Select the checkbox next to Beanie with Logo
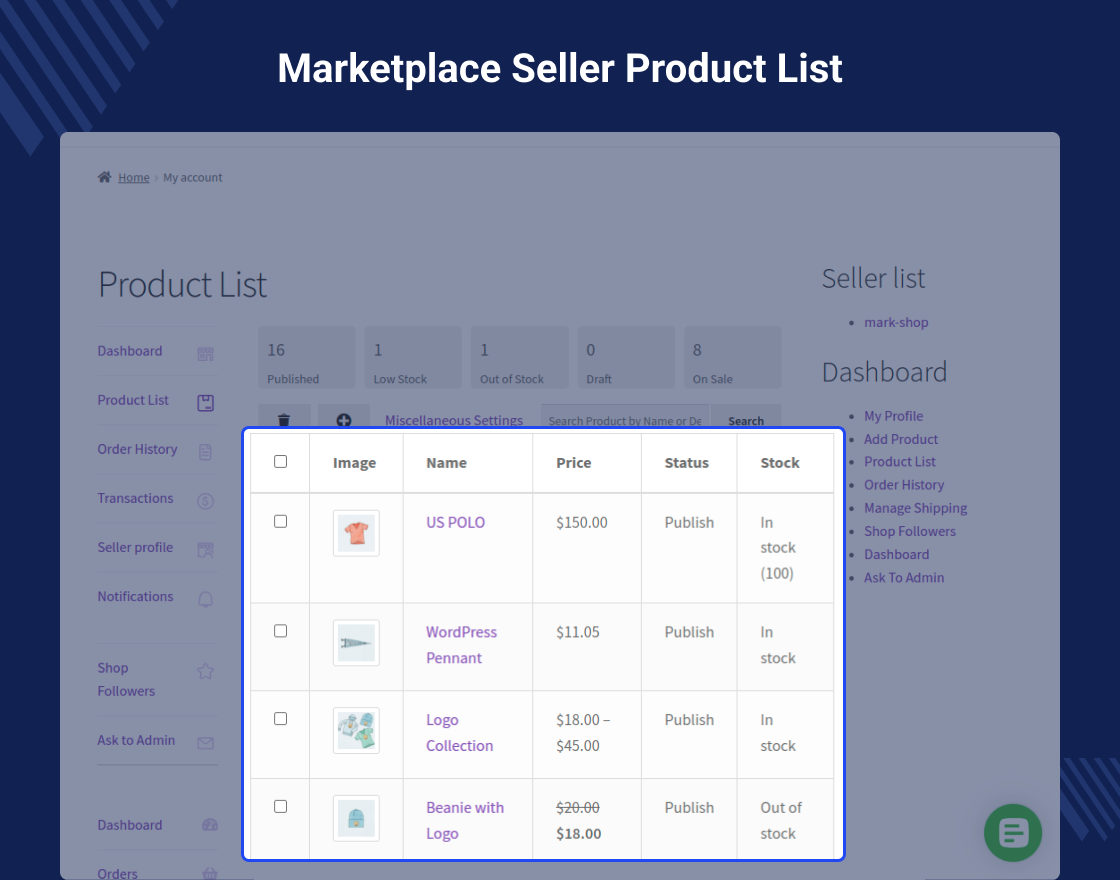The width and height of the screenshot is (1120, 880). pos(280,806)
